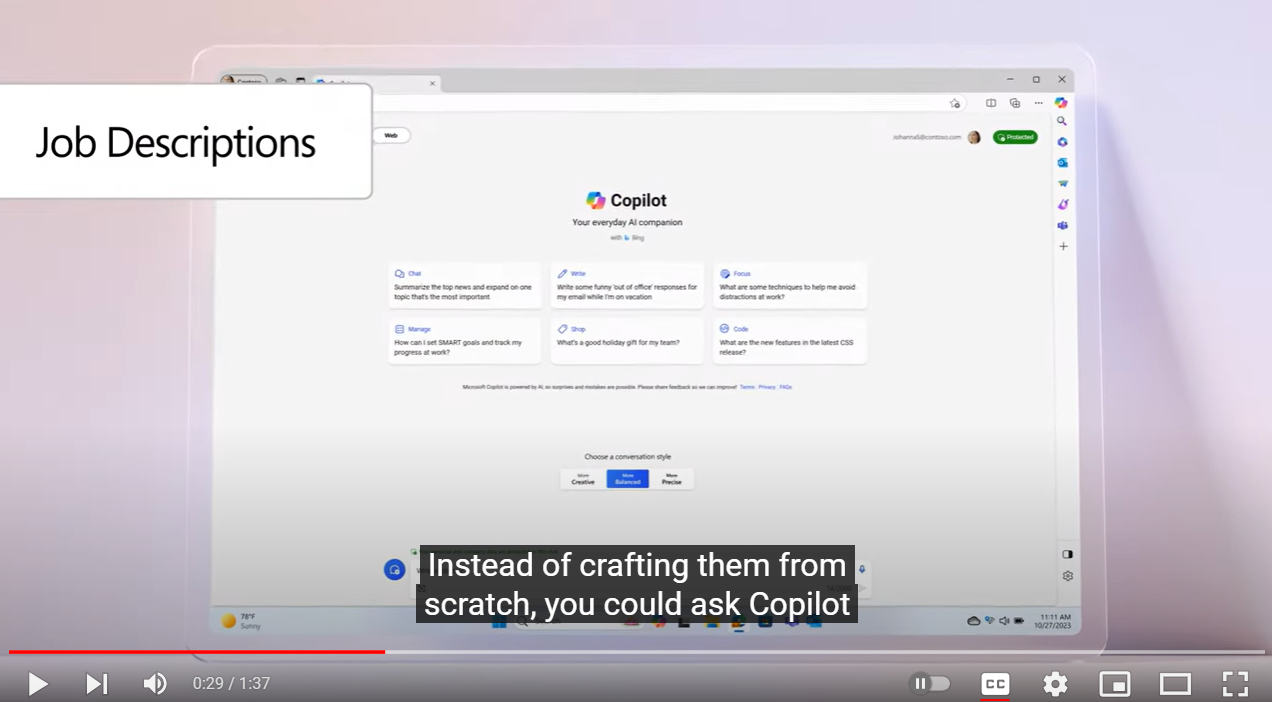This screenshot has width=1272, height=702.
Task: Select the Web tab in Copilot
Action: tap(391, 135)
